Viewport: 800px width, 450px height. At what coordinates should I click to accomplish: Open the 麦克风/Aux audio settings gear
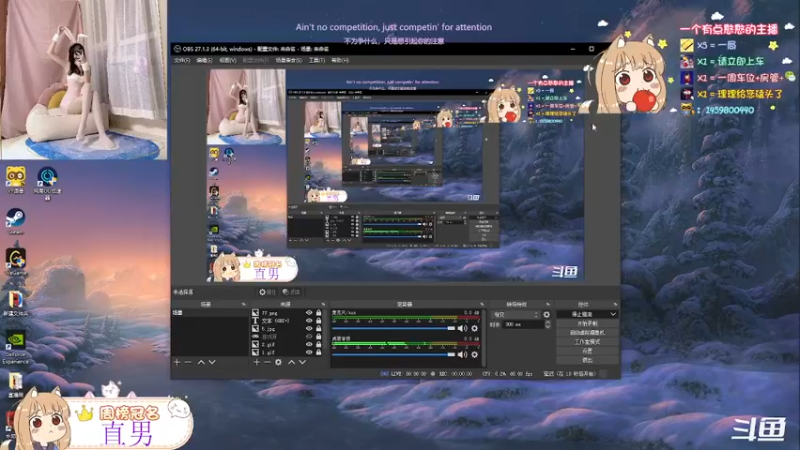pyautogui.click(x=474, y=328)
